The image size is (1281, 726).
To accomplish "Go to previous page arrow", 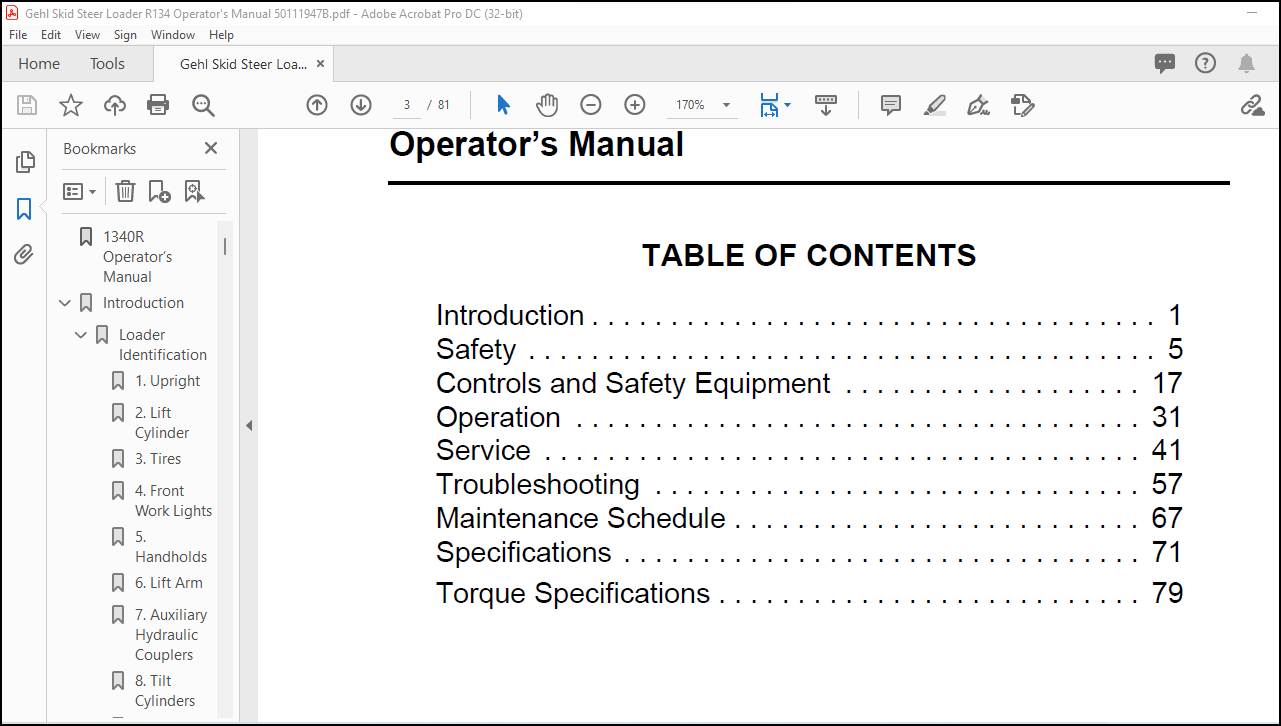I will [317, 105].
